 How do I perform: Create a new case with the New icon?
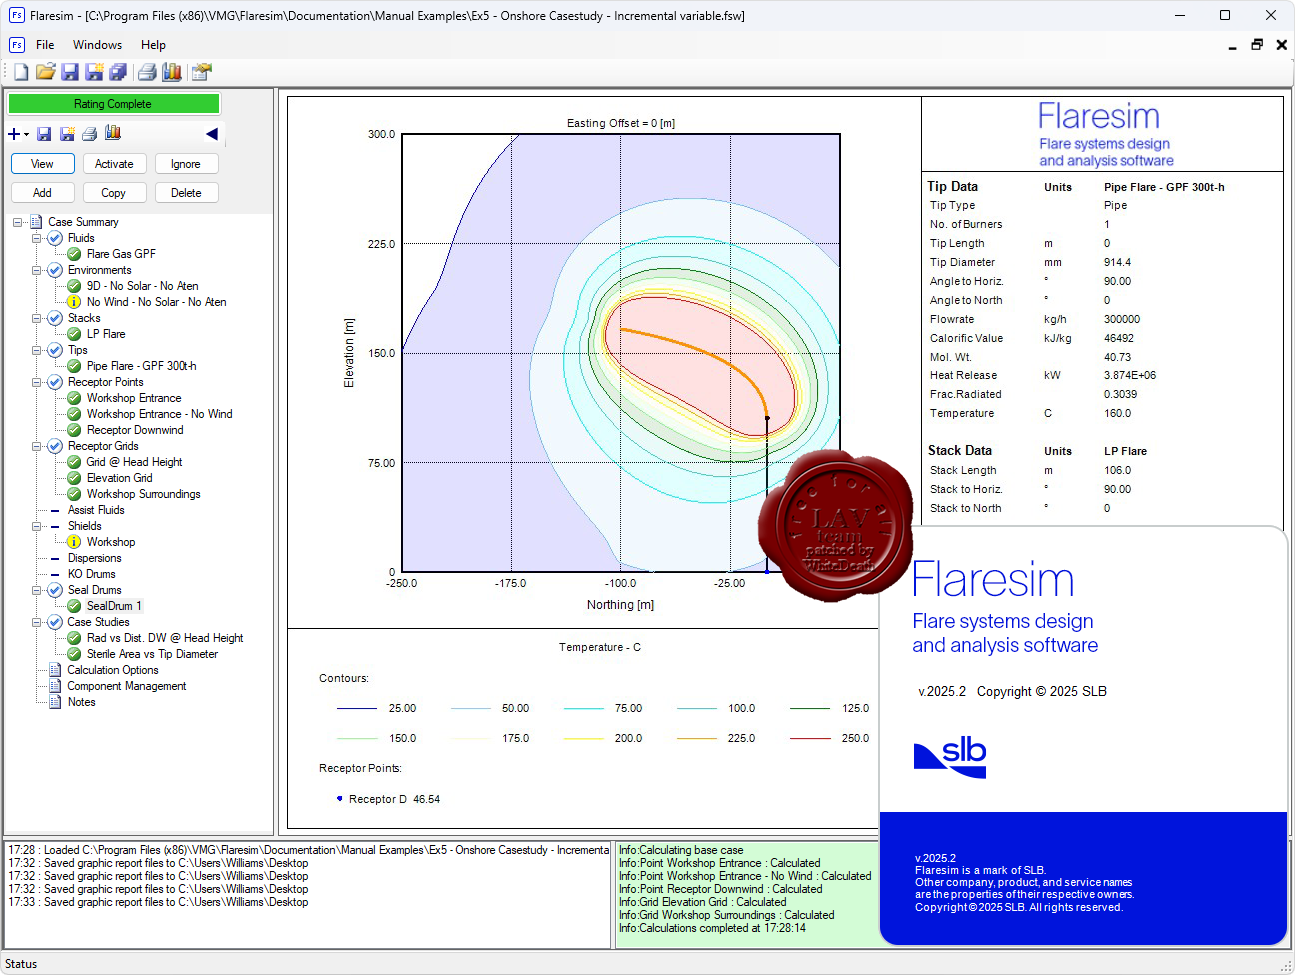(x=21, y=72)
